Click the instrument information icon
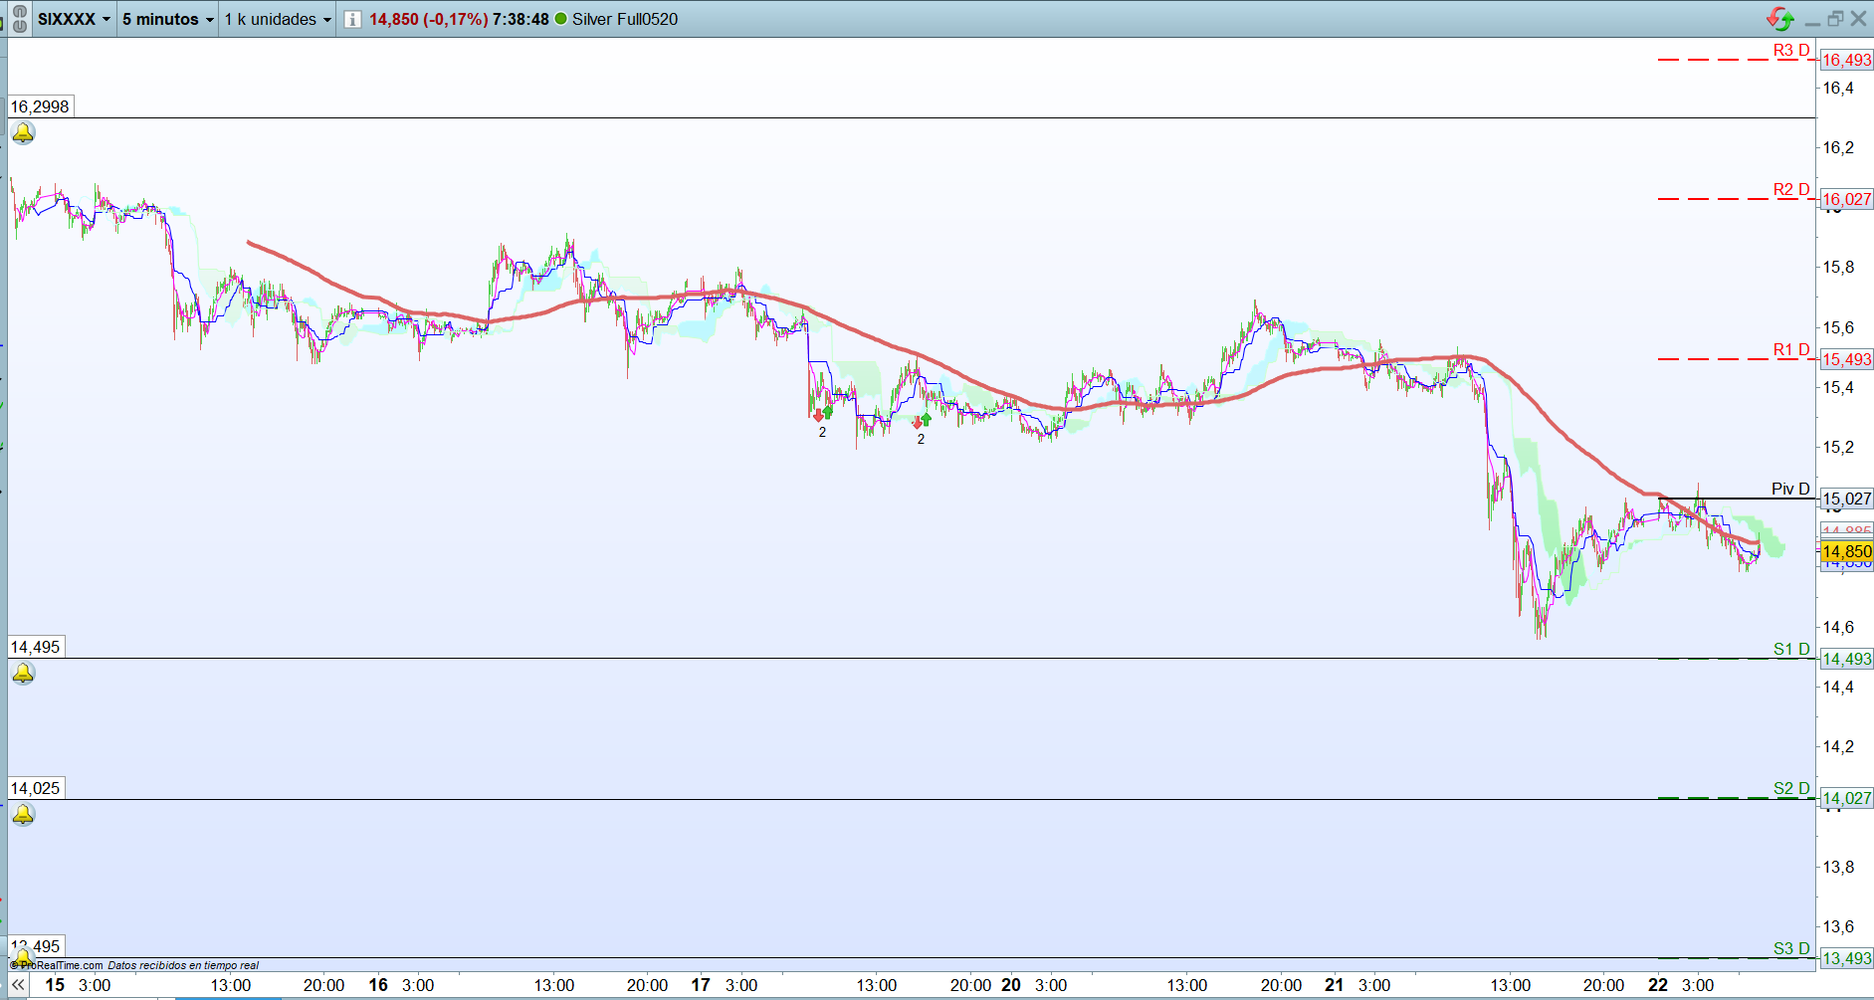Screen dimensions: 1874x1000 351,18
